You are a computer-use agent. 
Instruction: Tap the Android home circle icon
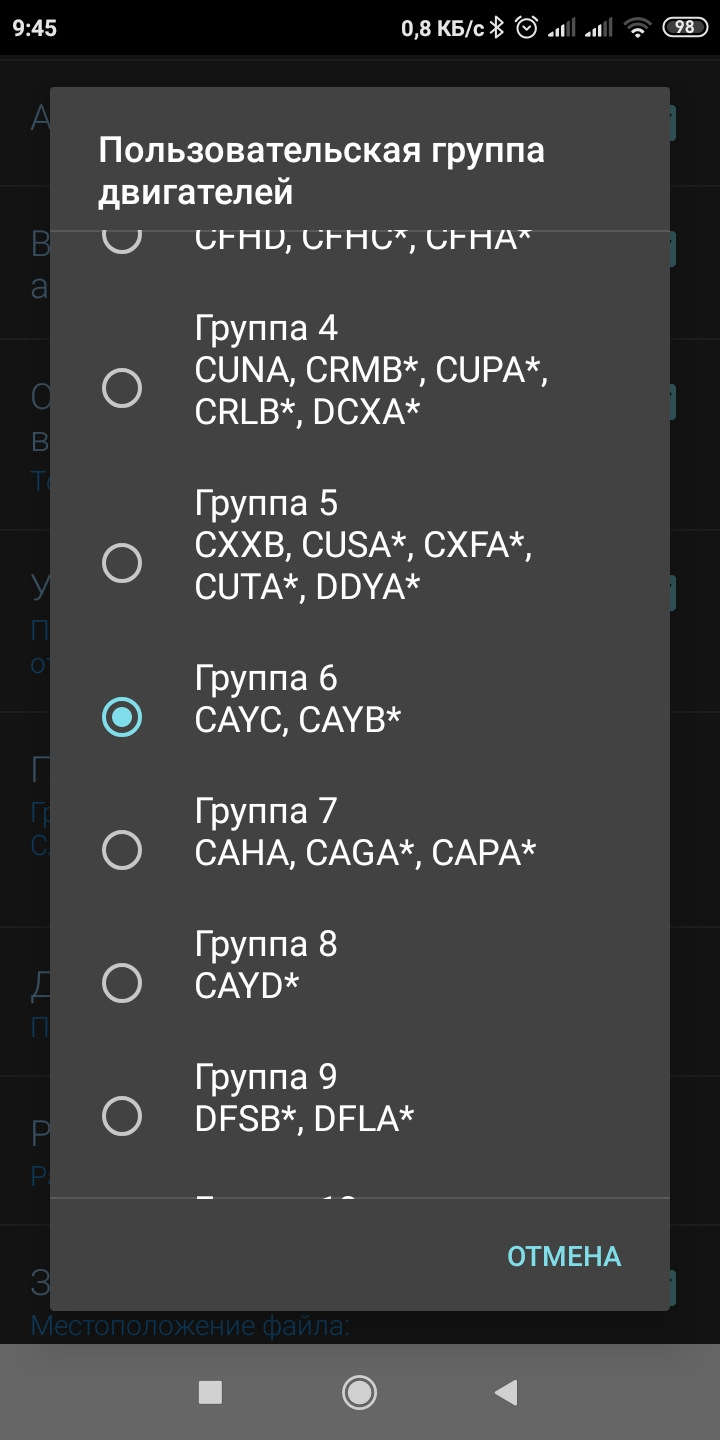[x=359, y=1392]
